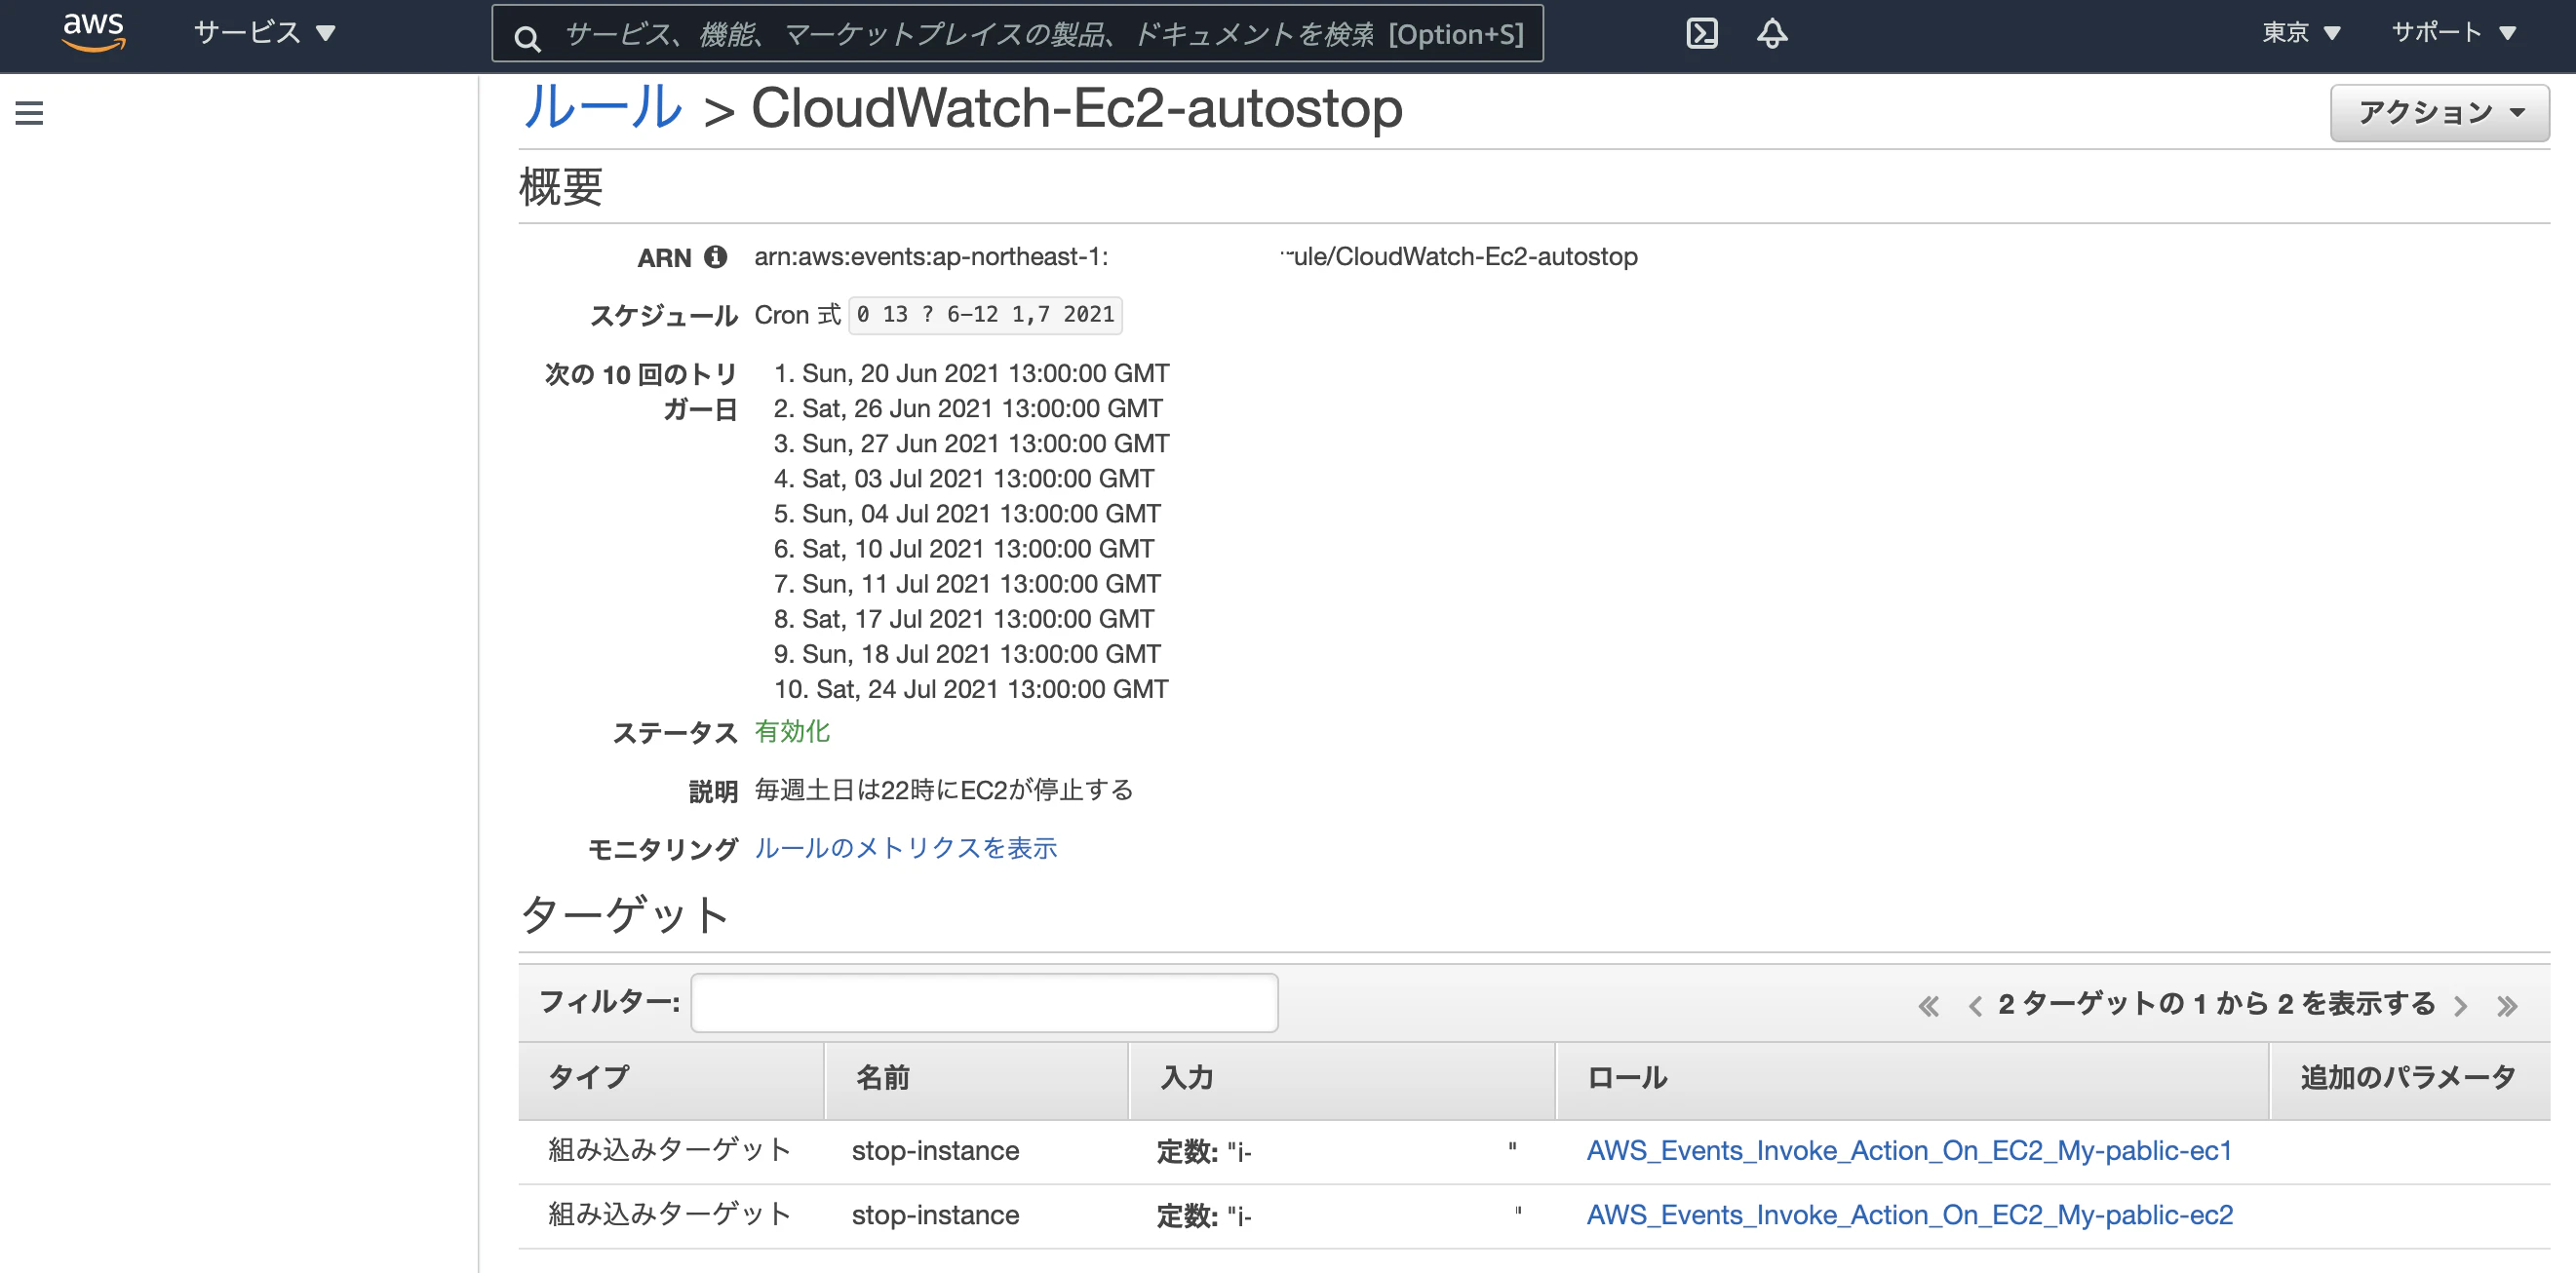Sort by the 名前 column header

[x=976, y=1079]
